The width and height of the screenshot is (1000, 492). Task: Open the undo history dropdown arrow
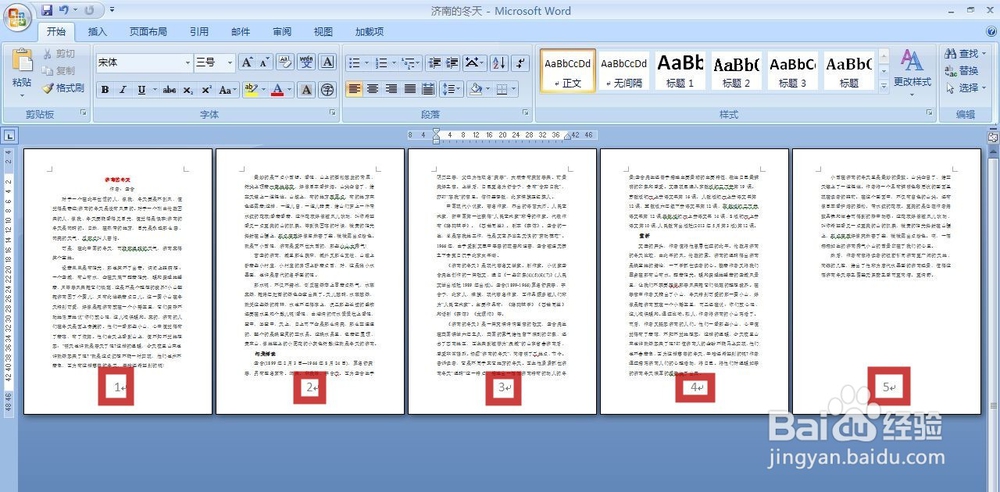75,10
